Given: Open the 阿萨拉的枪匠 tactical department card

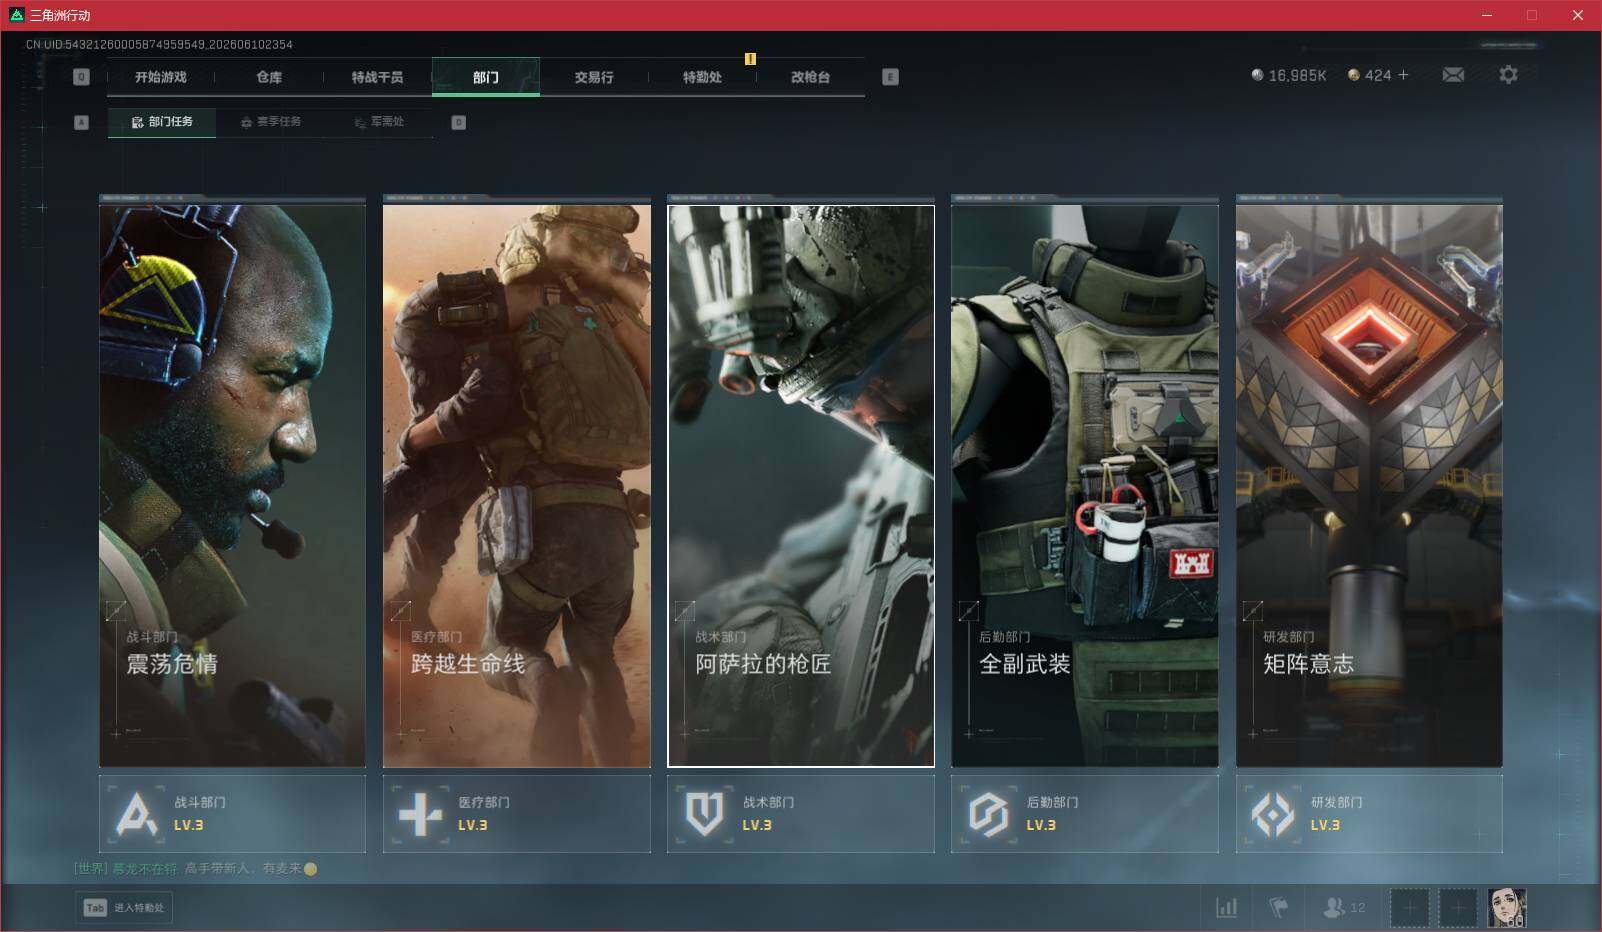Looking at the screenshot, I should click(x=801, y=486).
